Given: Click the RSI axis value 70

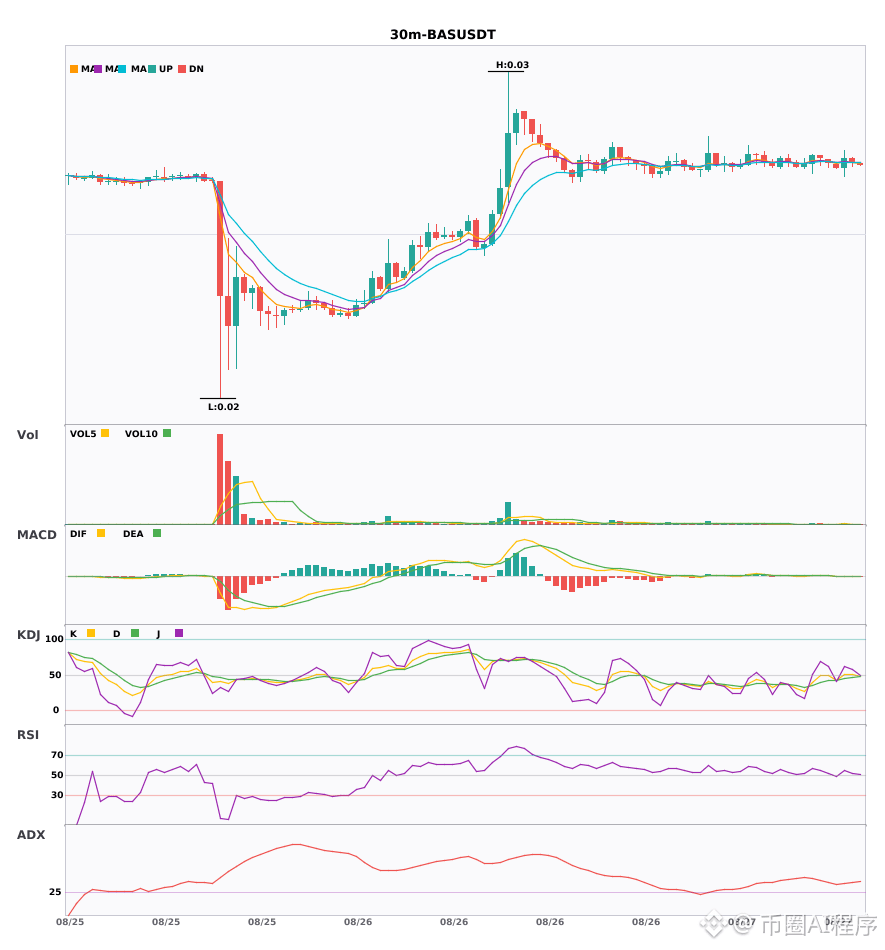Looking at the screenshot, I should coord(57,755).
